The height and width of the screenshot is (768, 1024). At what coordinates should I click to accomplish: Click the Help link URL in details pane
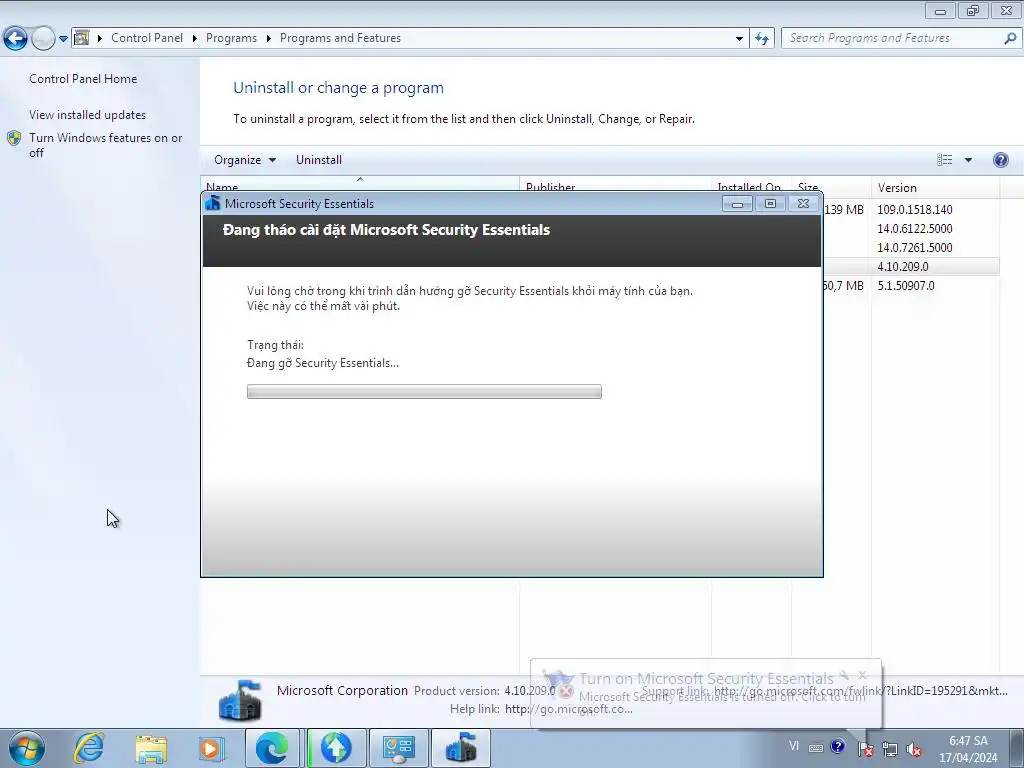click(x=569, y=709)
